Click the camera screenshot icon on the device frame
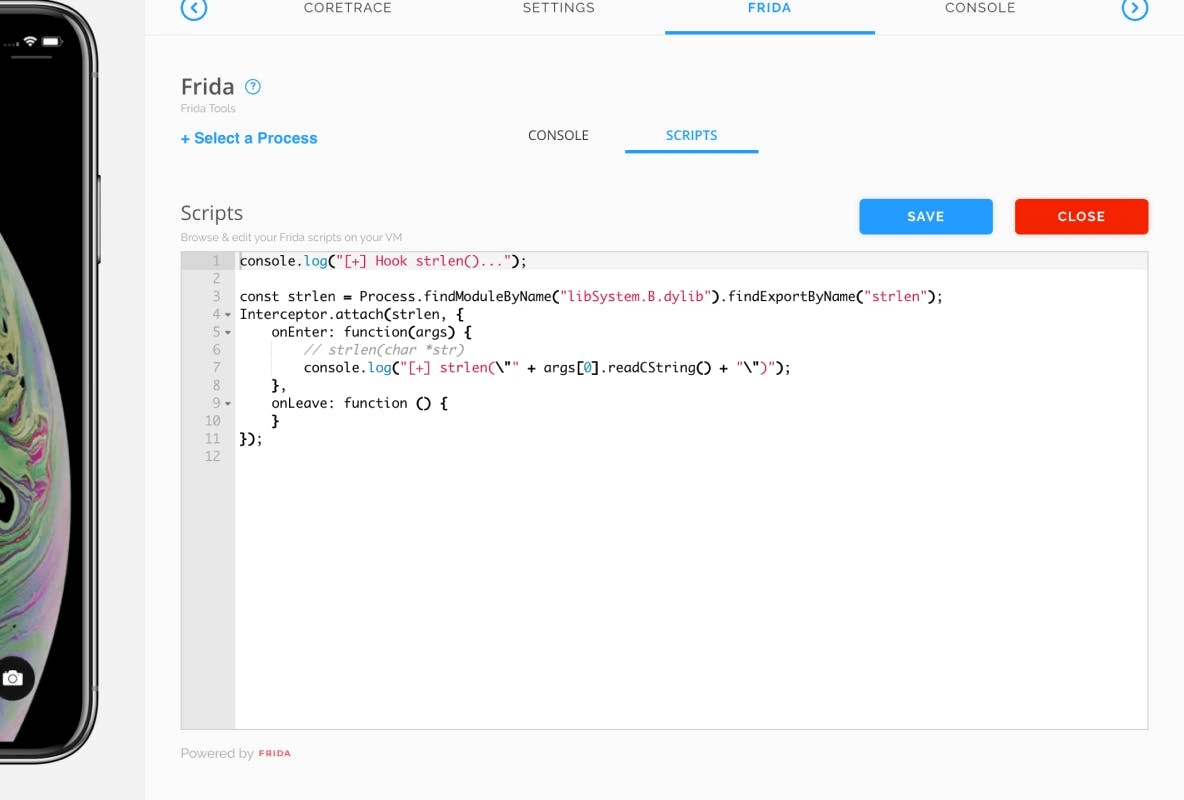 point(15,679)
